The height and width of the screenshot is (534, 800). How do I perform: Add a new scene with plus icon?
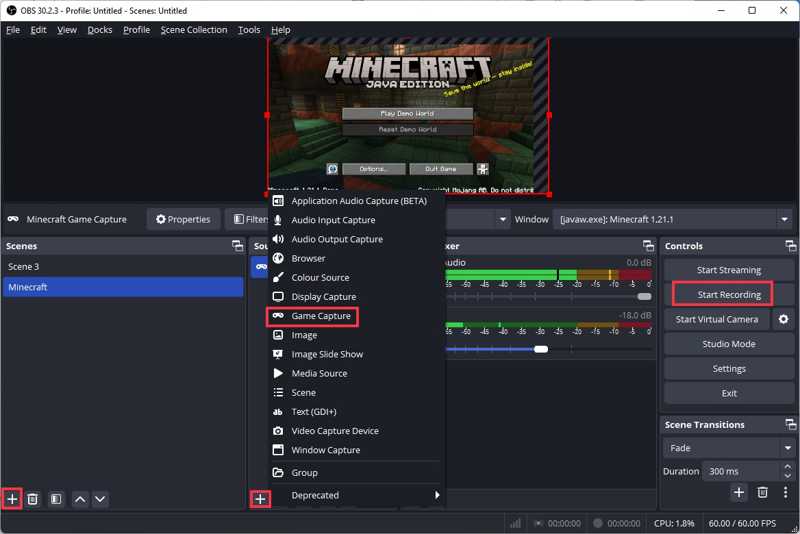pos(12,498)
